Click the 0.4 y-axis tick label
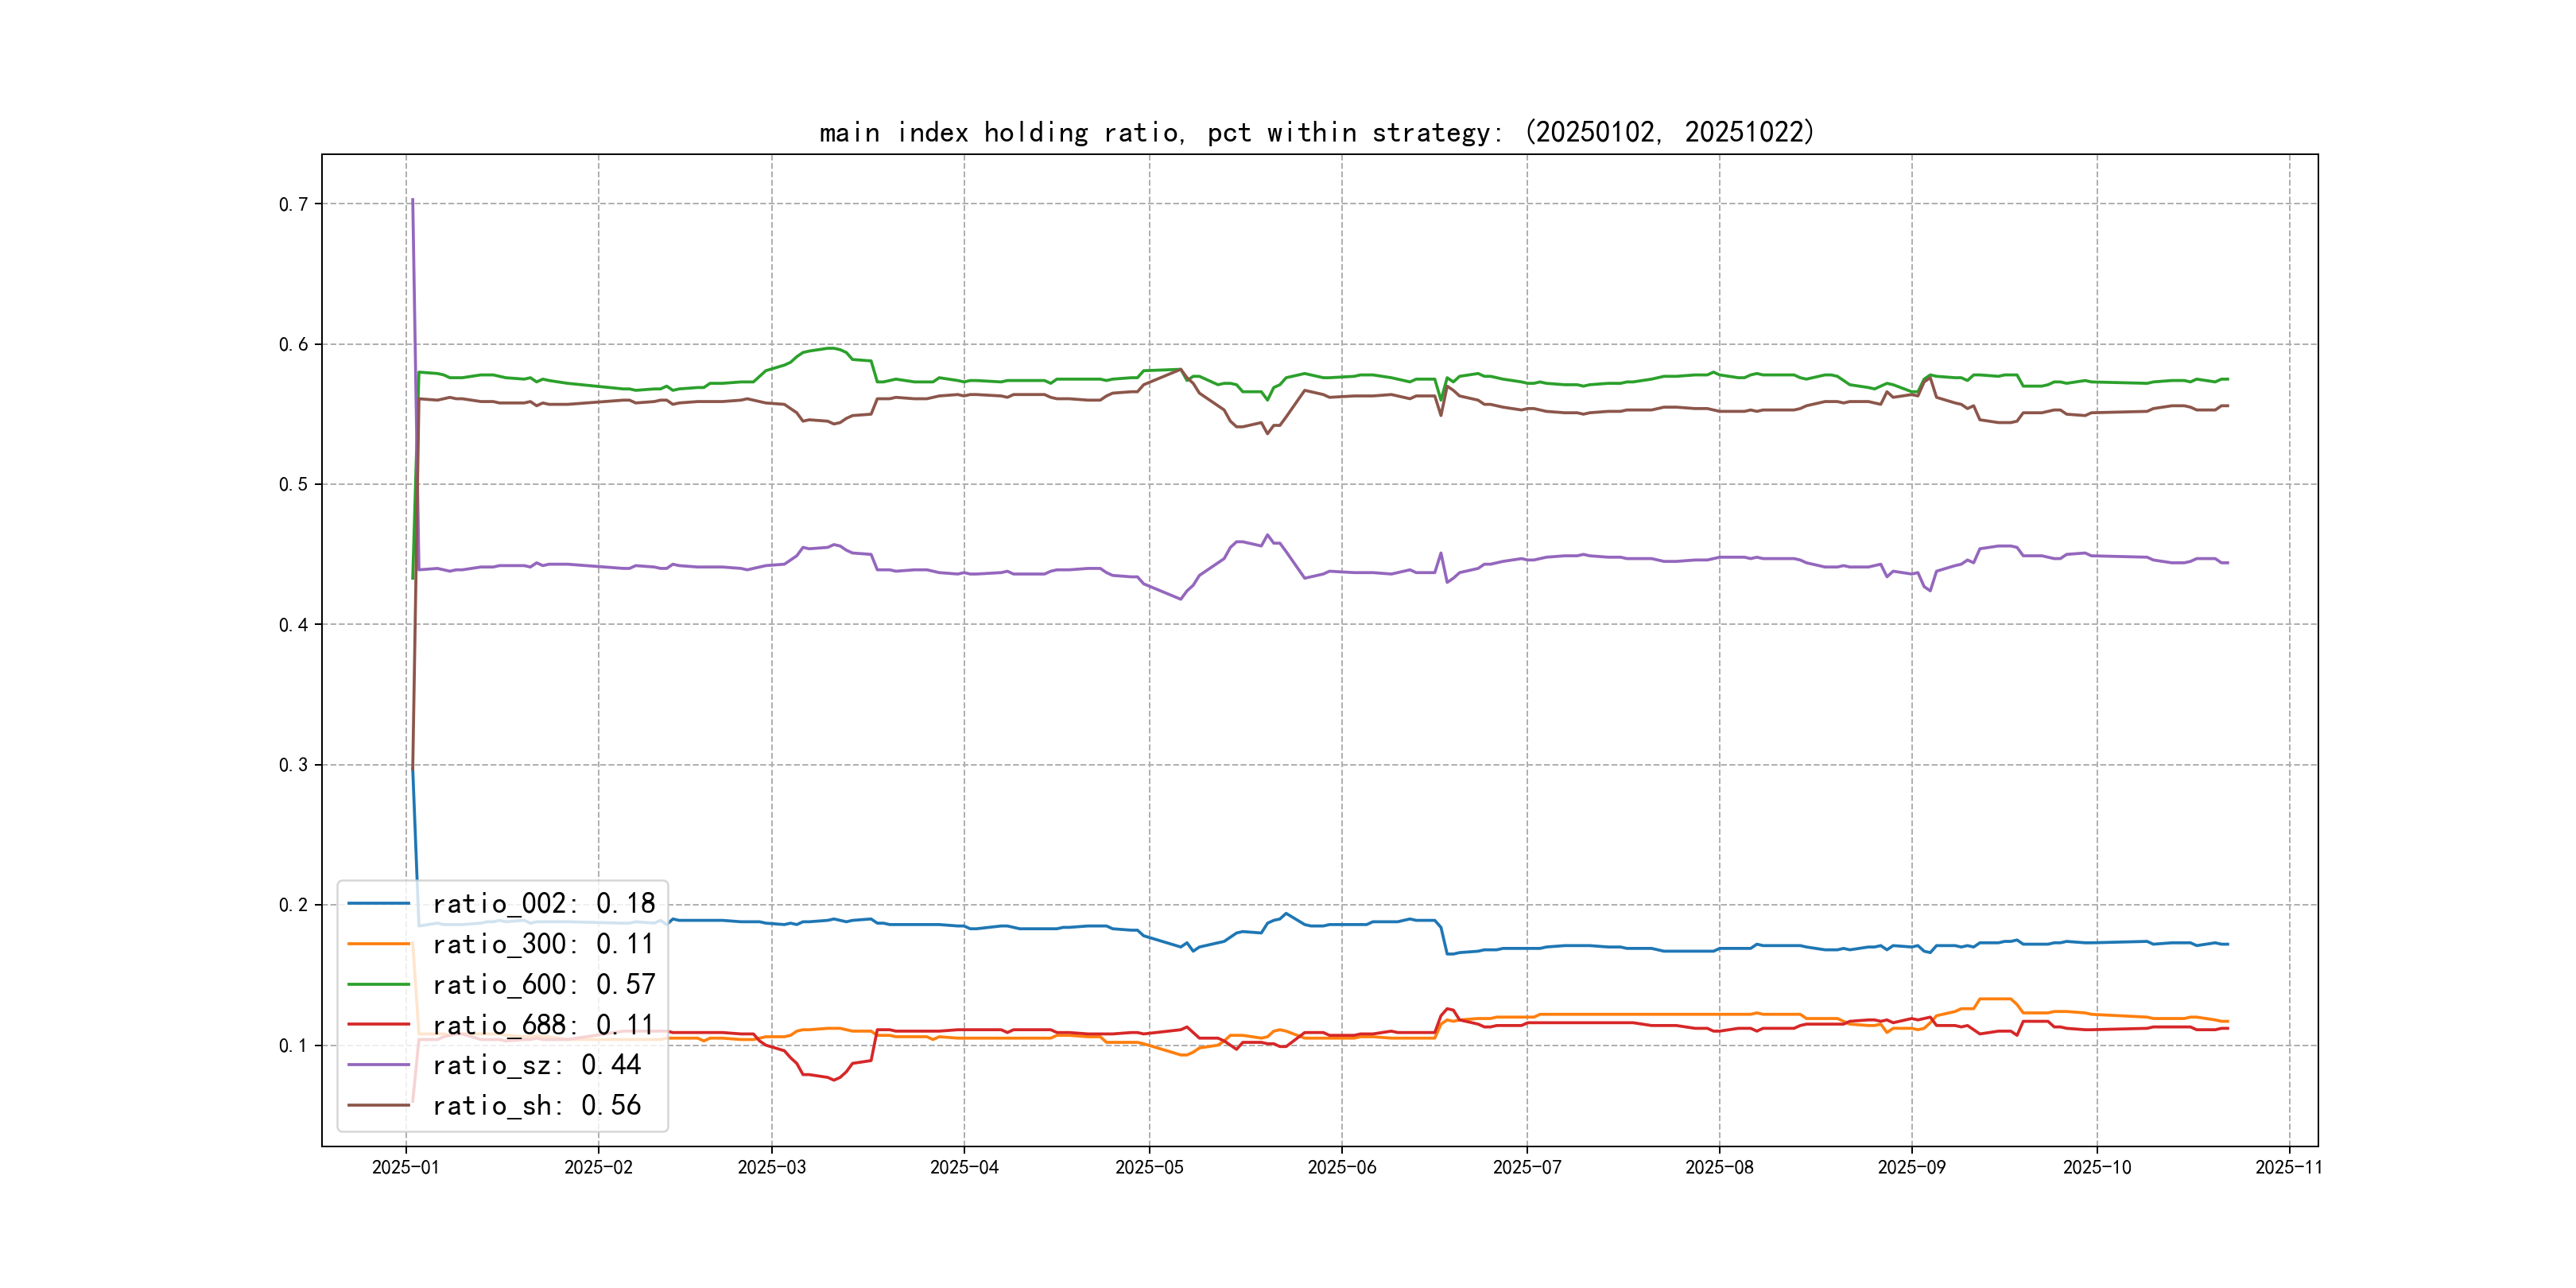This screenshot has height=1288, width=2576. coord(293,625)
